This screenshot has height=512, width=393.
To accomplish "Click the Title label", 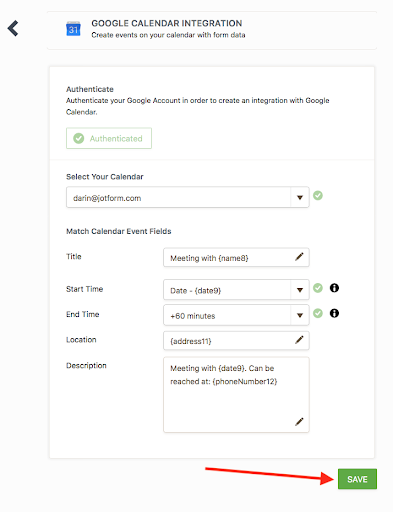I will [x=74, y=256].
